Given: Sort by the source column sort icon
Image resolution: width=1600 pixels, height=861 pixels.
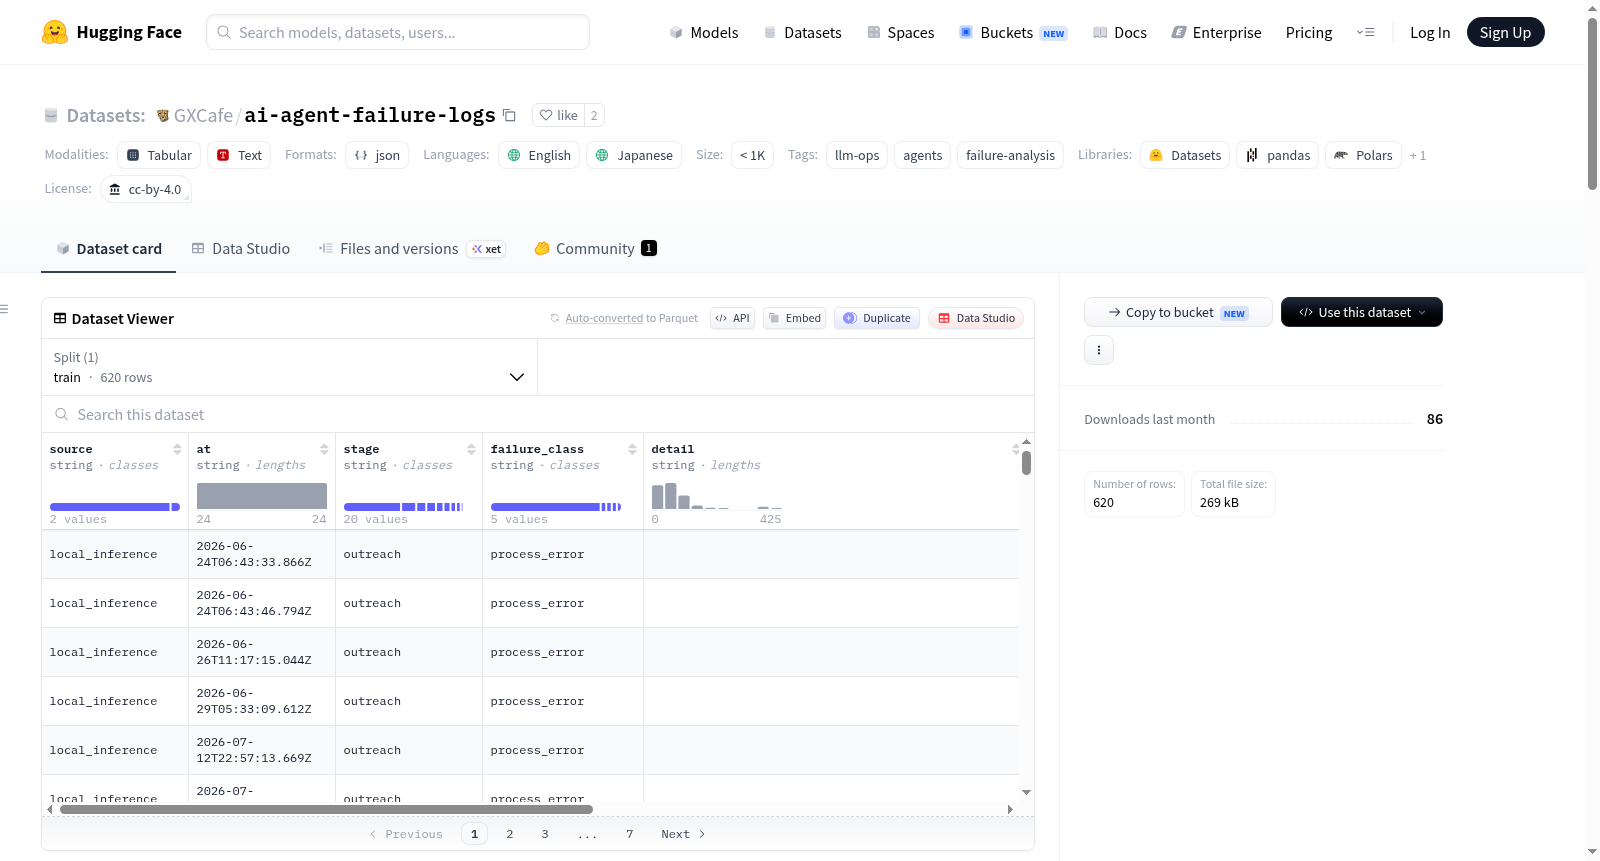Looking at the screenshot, I should [177, 449].
